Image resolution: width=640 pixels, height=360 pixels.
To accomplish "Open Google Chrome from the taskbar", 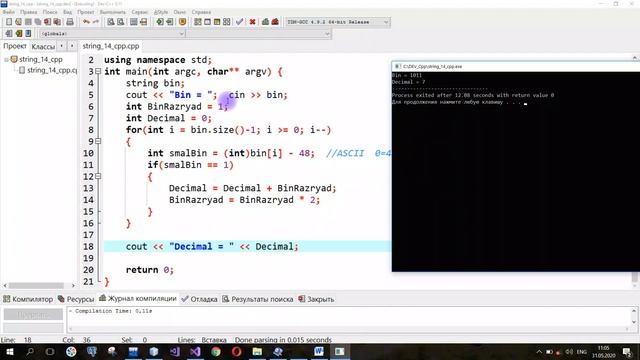I will coord(216,351).
